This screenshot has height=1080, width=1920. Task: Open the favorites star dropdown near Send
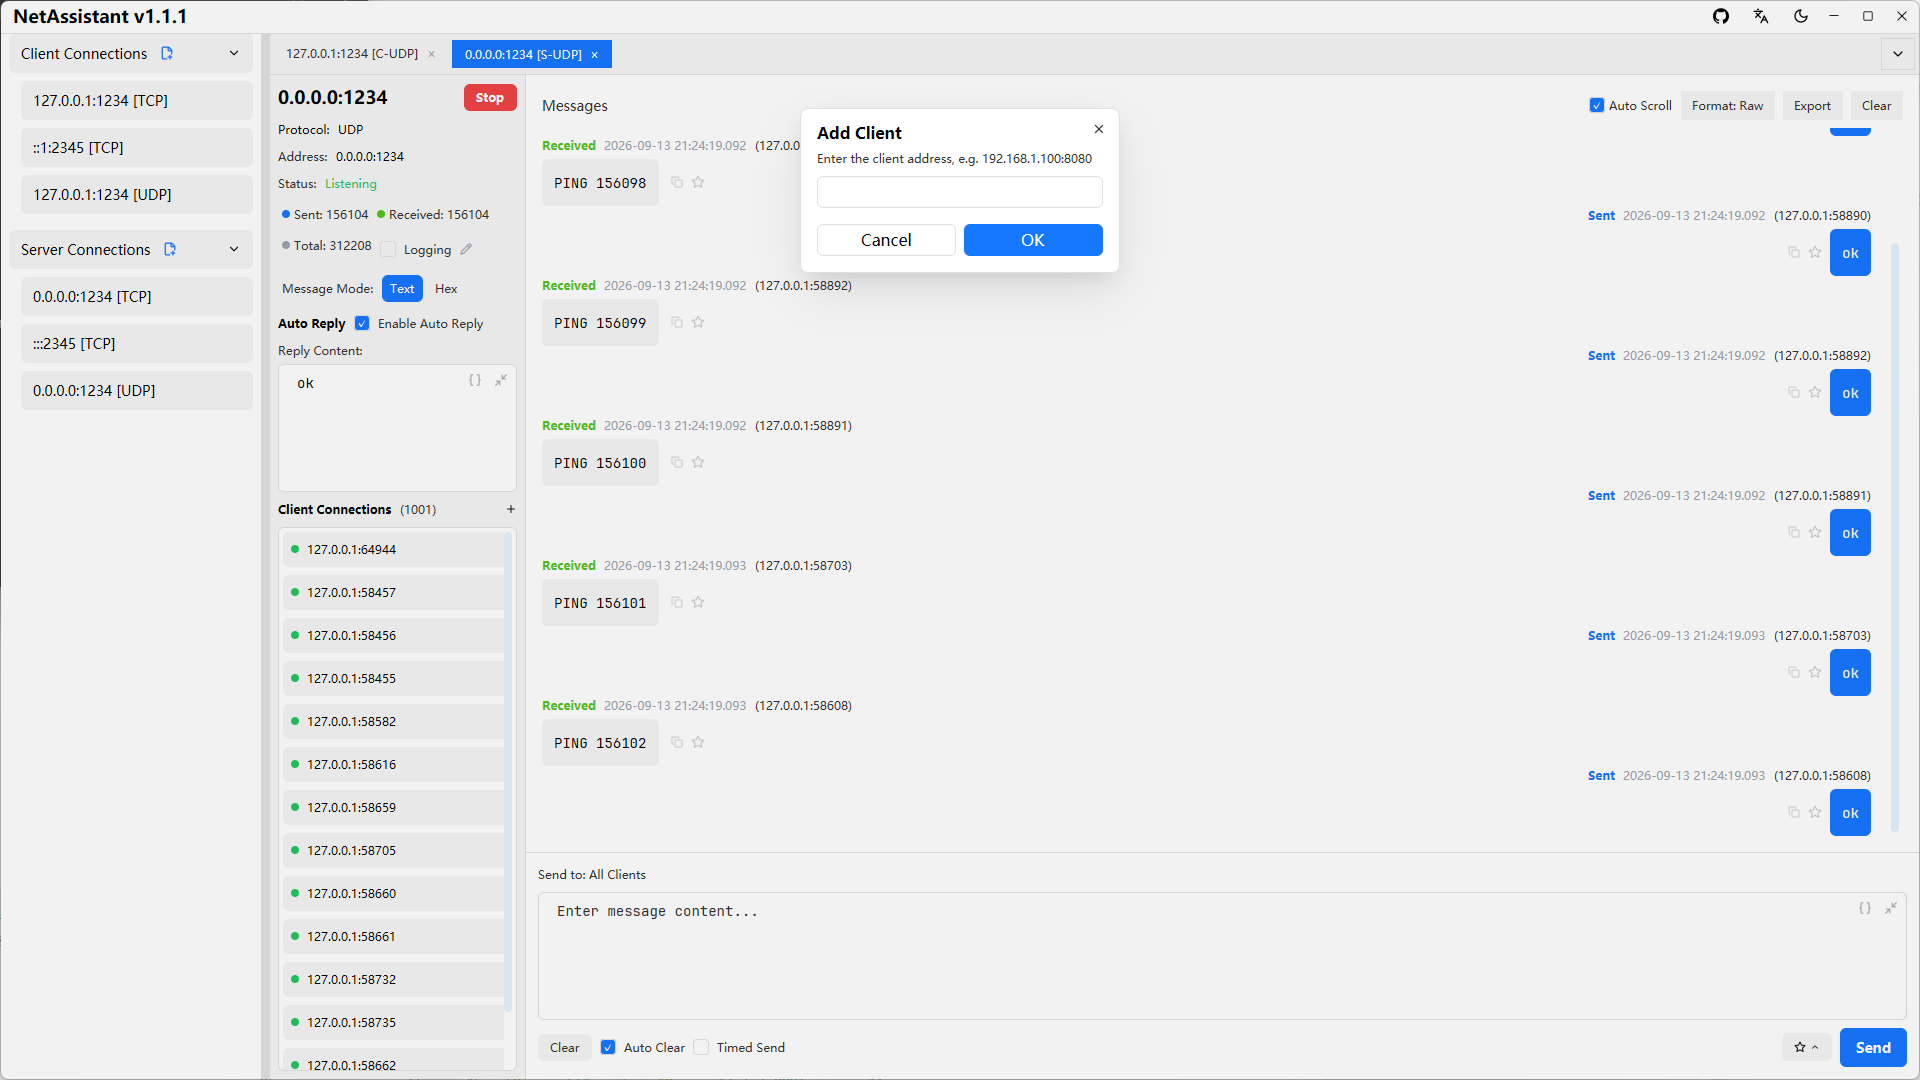tap(1806, 1047)
